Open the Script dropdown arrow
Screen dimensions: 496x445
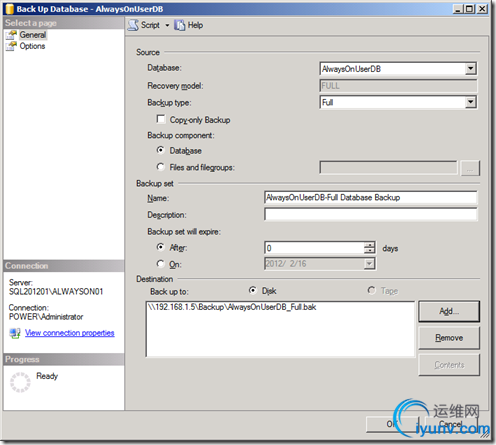pos(167,25)
